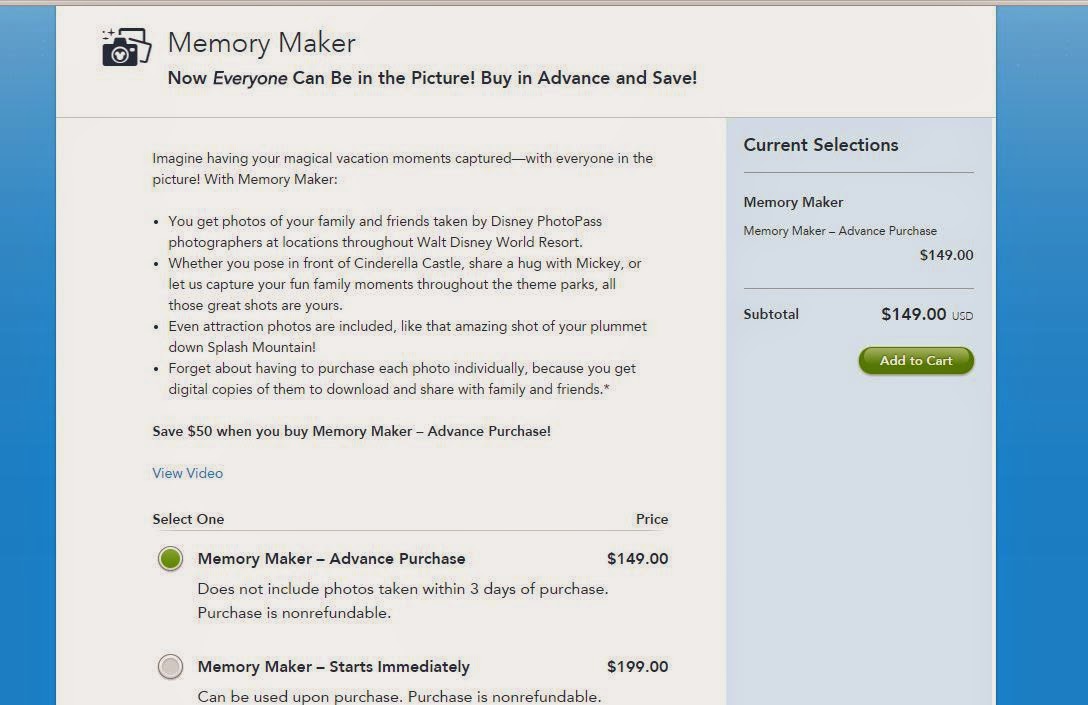
Task: Click the Memory Maker camera icon
Action: pyautogui.click(x=126, y=47)
